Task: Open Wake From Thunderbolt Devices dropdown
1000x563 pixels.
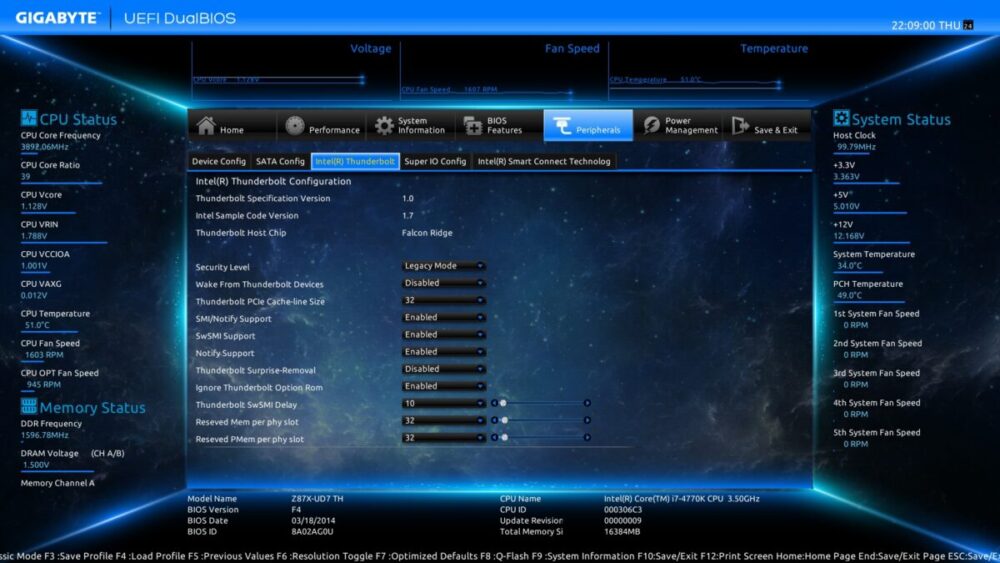Action: [443, 283]
